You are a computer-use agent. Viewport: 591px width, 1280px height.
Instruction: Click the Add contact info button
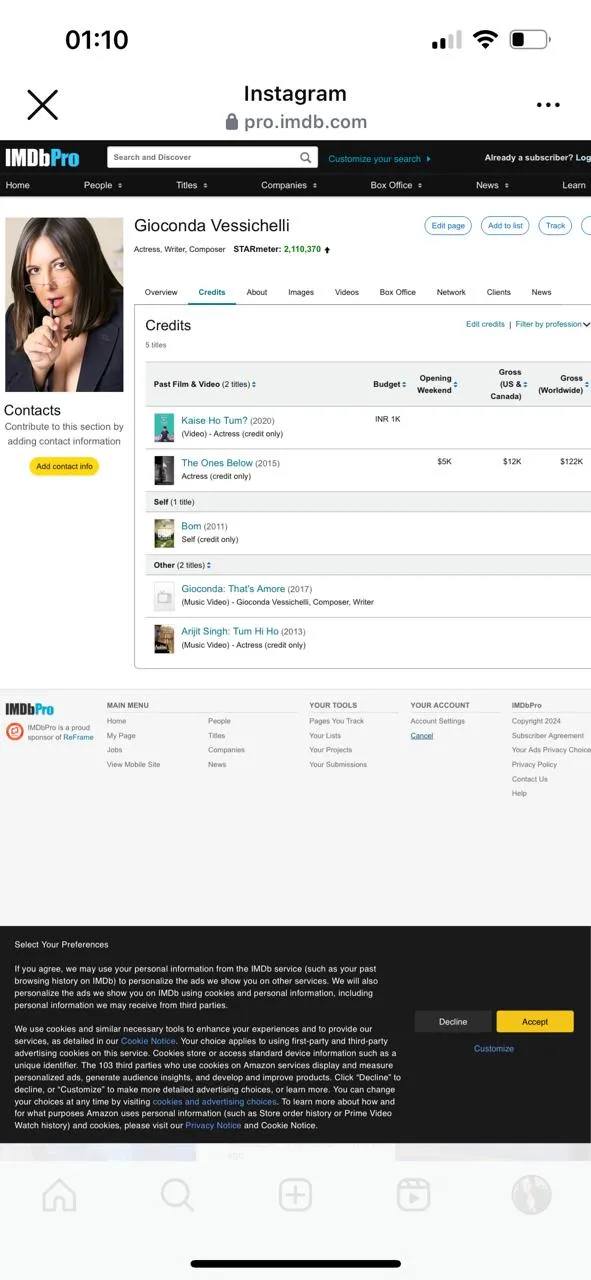pyautogui.click(x=64, y=466)
